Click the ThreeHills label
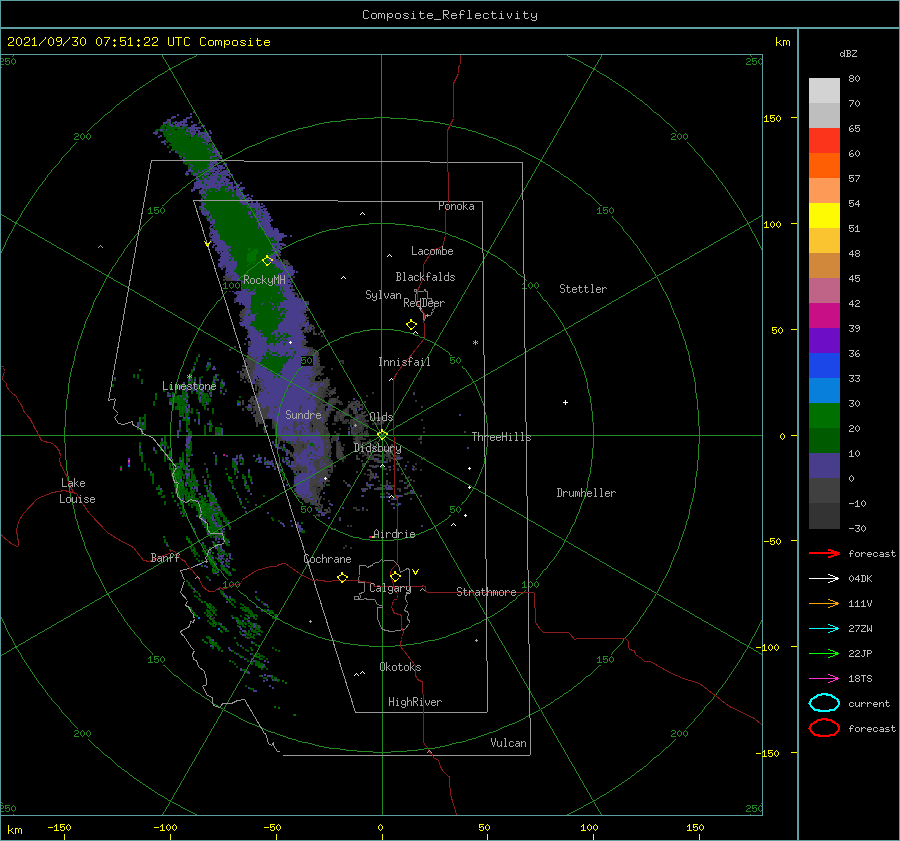900x841 pixels. 501,437
